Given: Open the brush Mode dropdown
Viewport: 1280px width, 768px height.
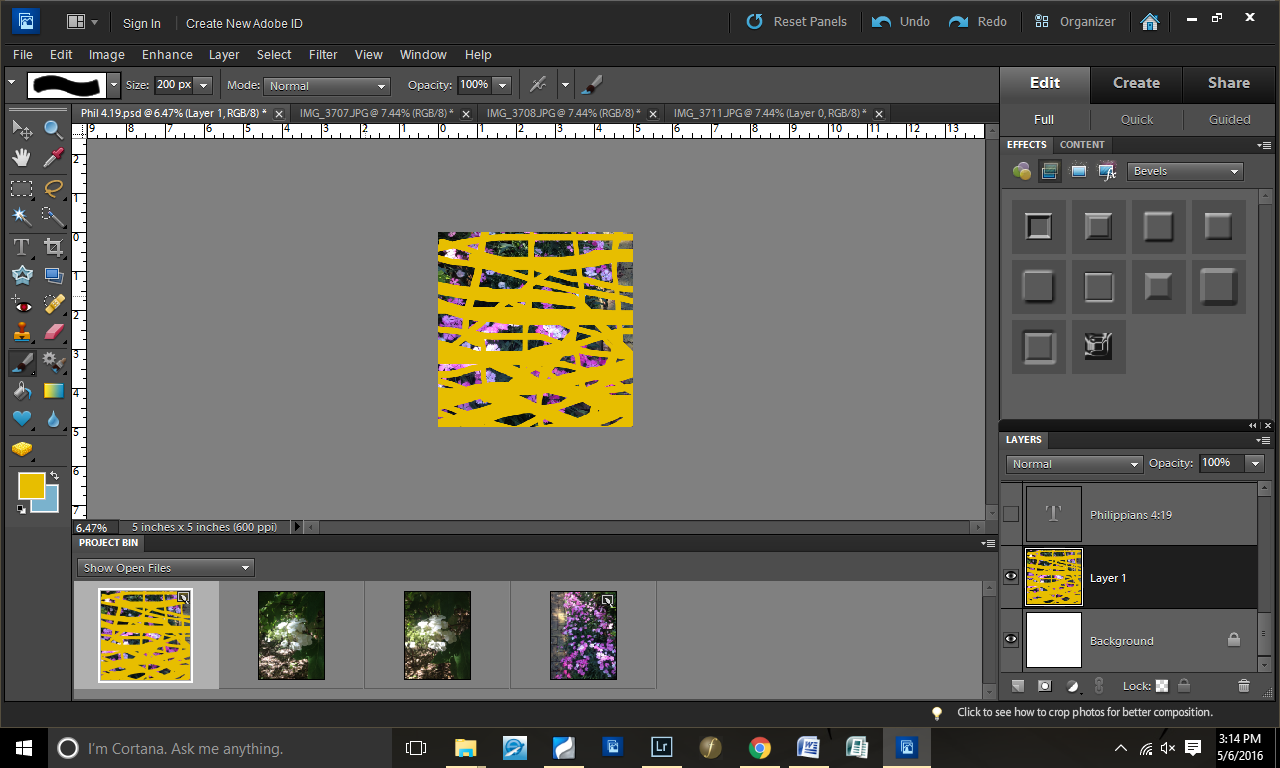Looking at the screenshot, I should coord(326,86).
